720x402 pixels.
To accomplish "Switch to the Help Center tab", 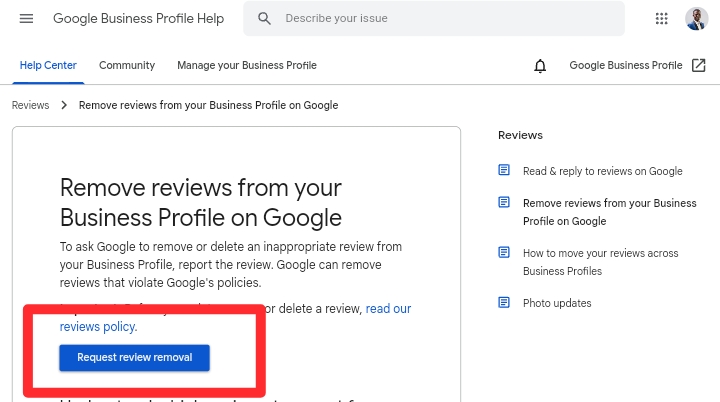I will click(x=48, y=65).
